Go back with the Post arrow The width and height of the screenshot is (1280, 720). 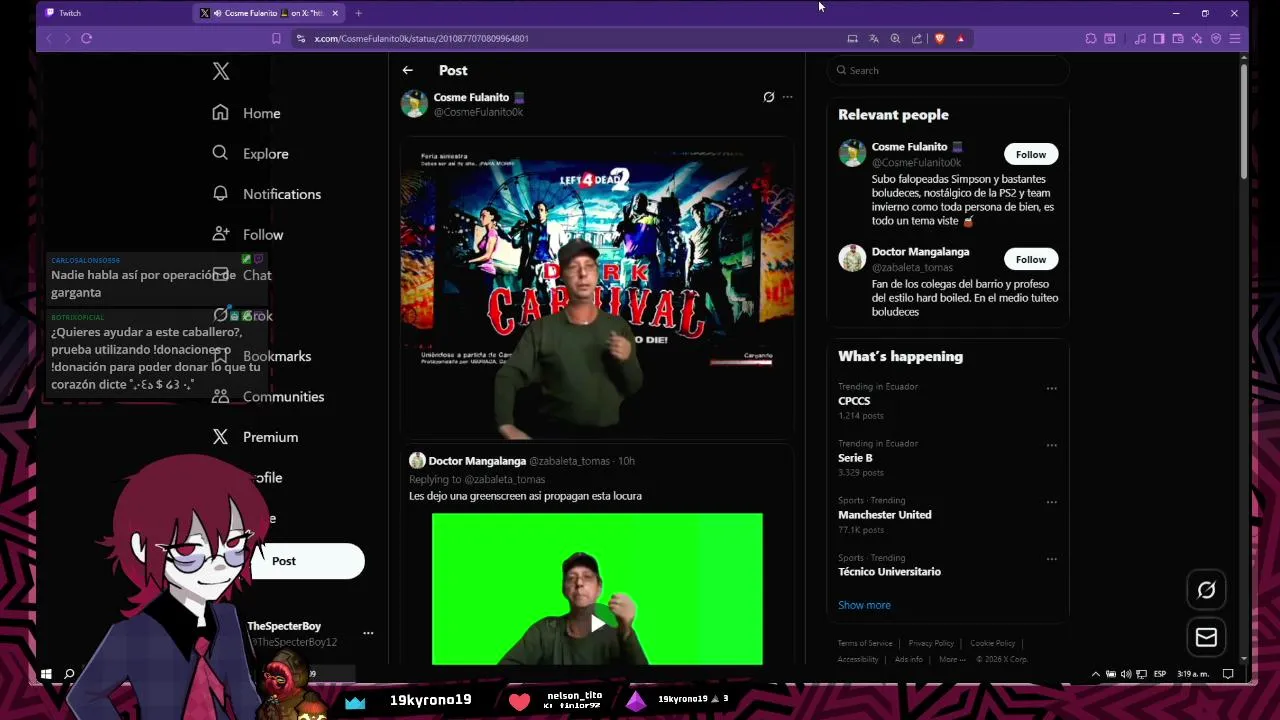(408, 70)
